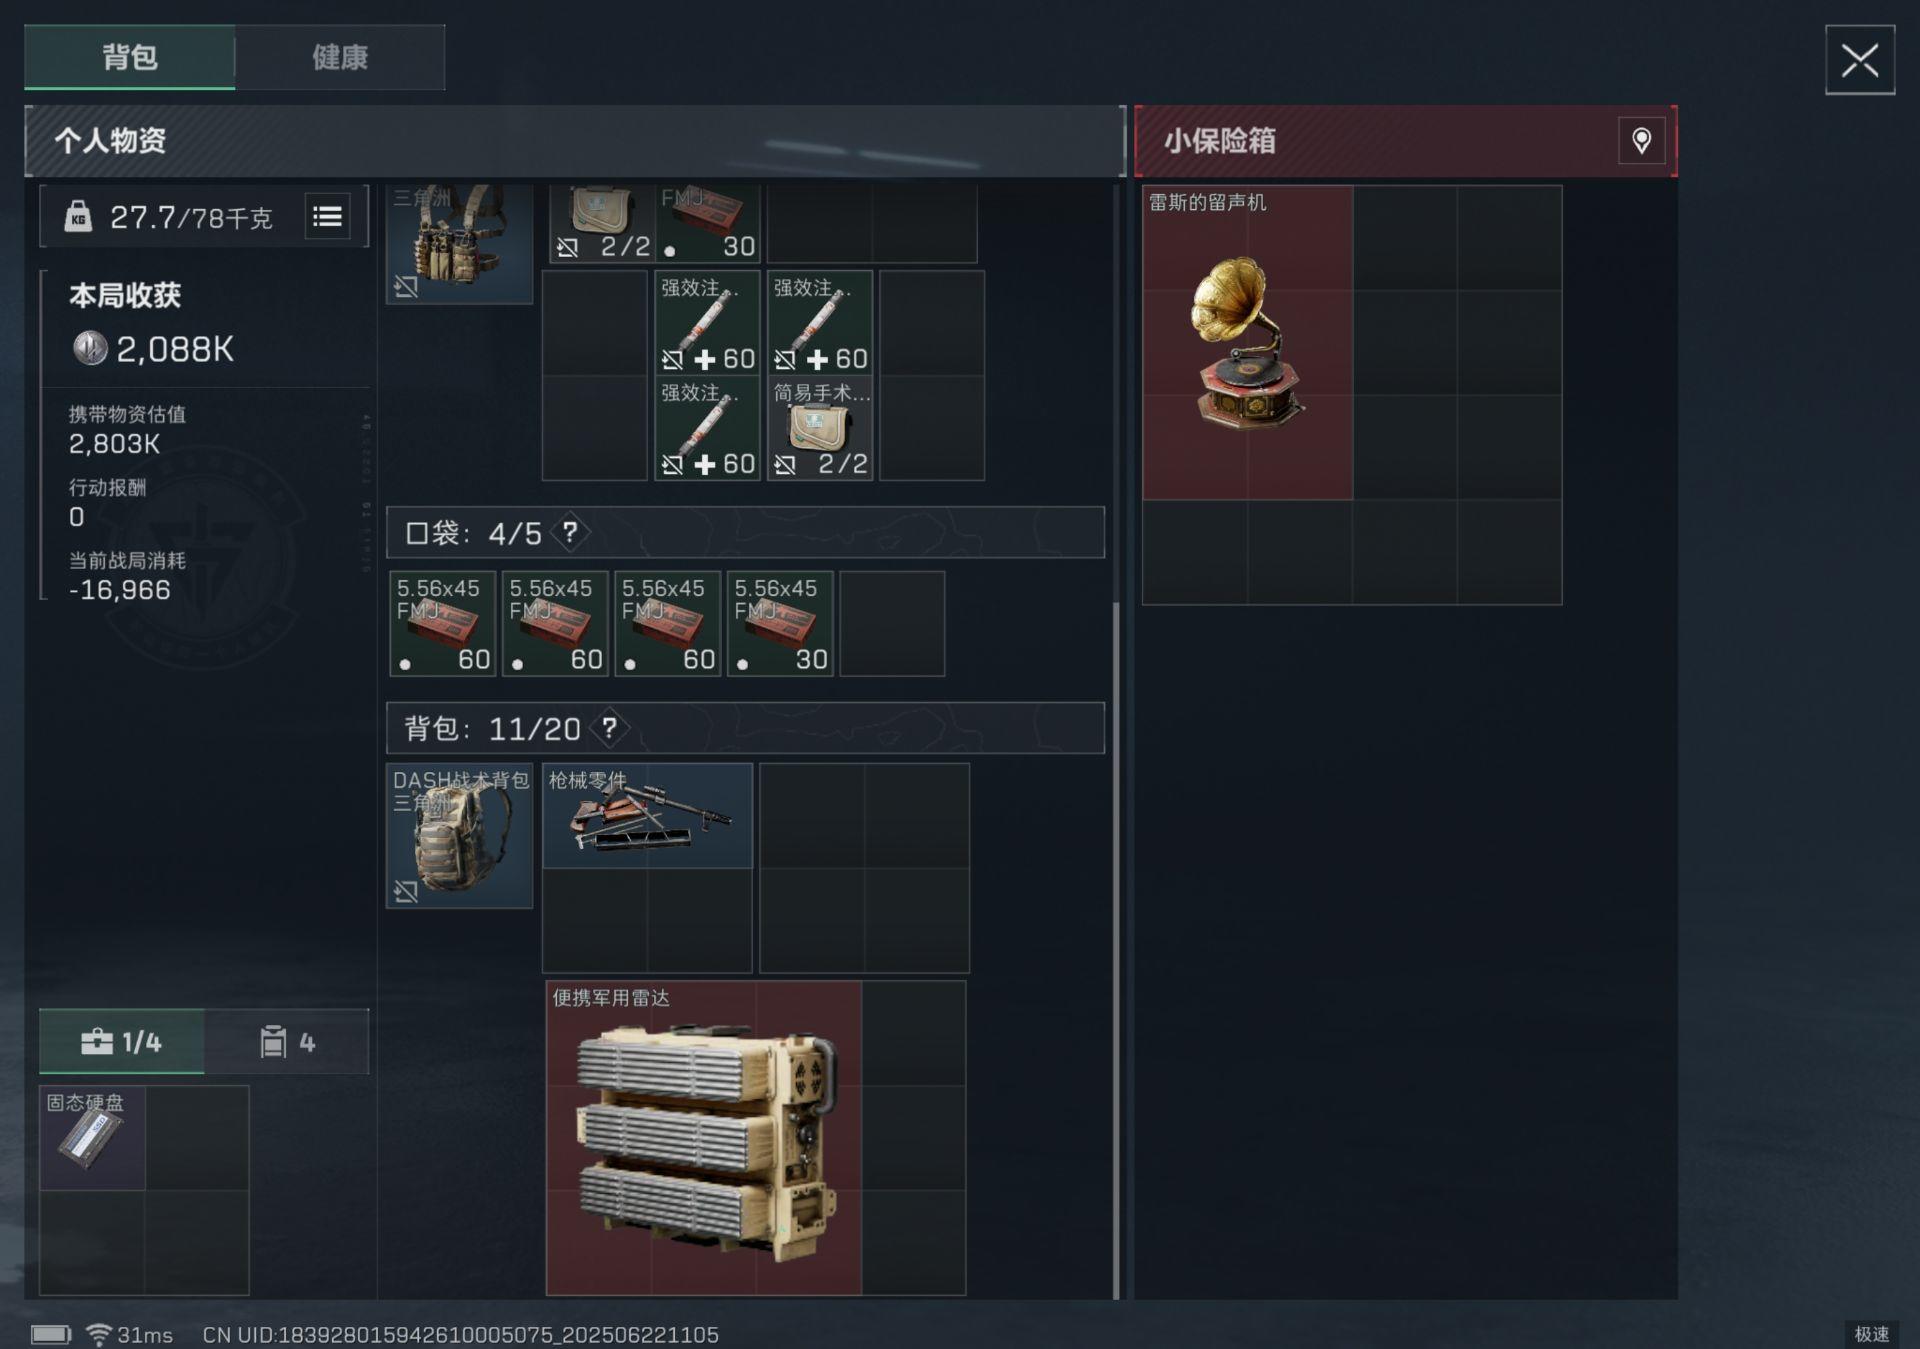Switch to the 健康 tab
This screenshot has width=1920, height=1349.
(x=340, y=57)
